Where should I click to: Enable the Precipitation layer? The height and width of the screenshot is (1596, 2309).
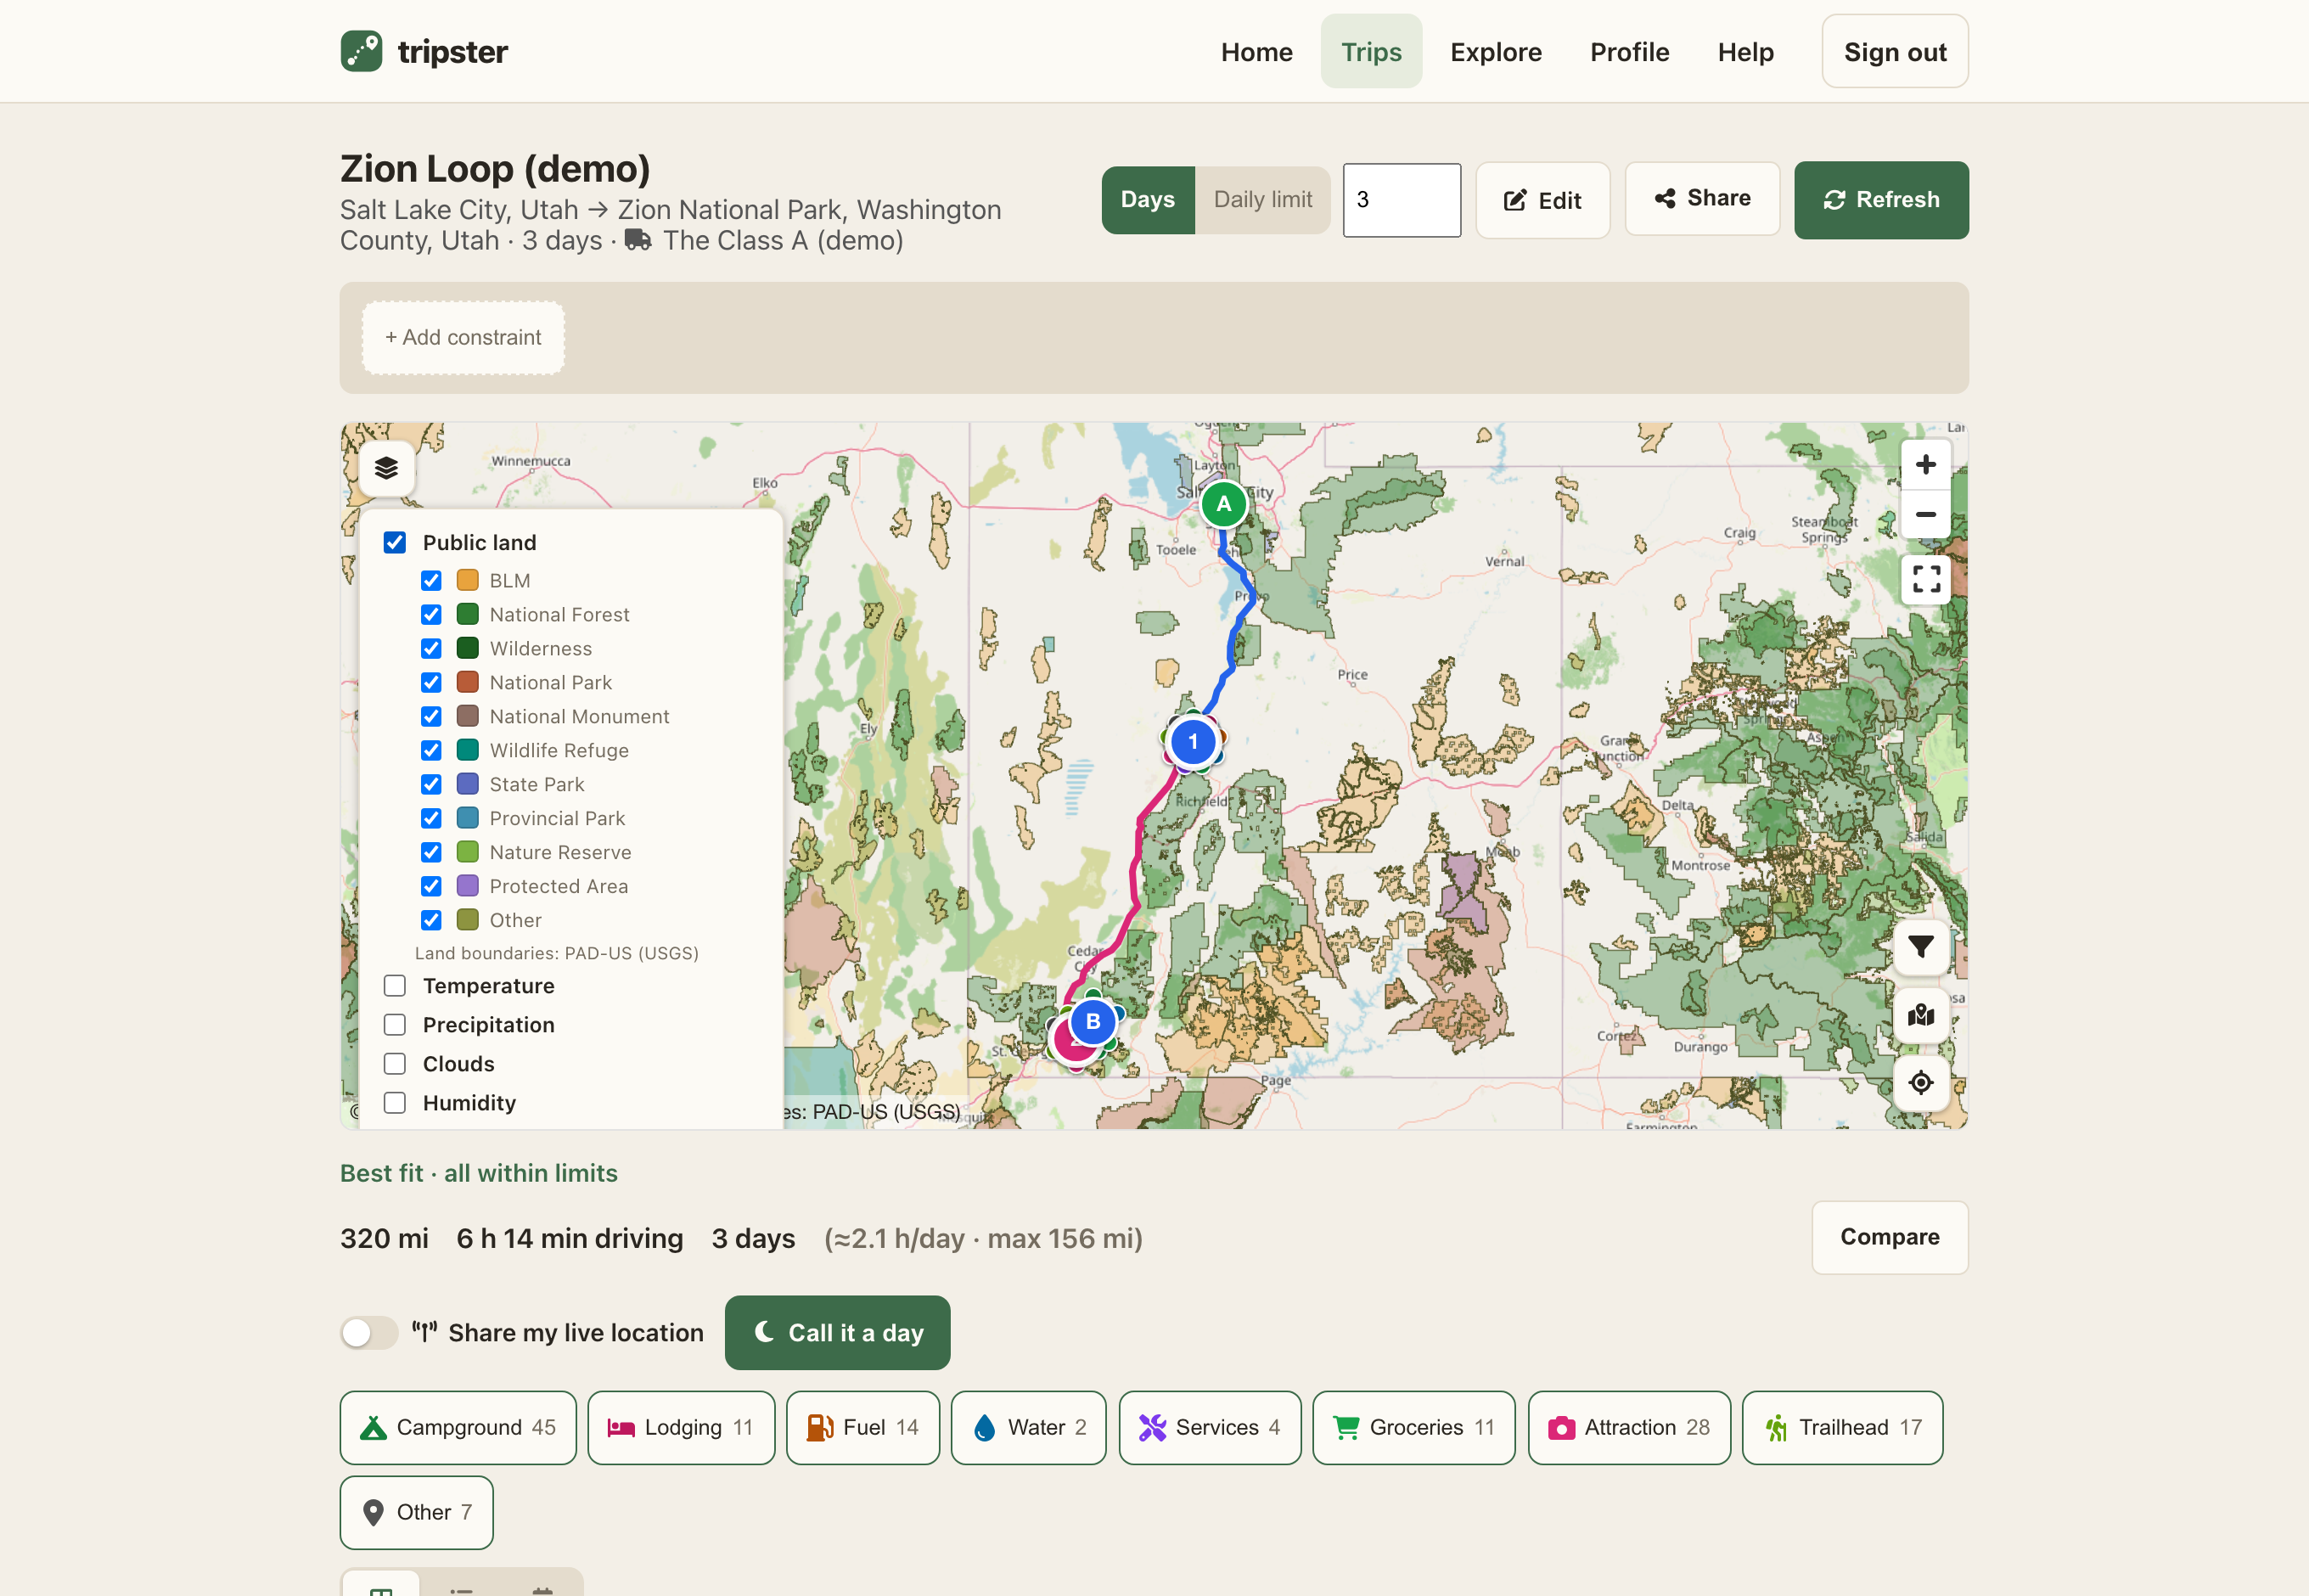pos(395,1025)
